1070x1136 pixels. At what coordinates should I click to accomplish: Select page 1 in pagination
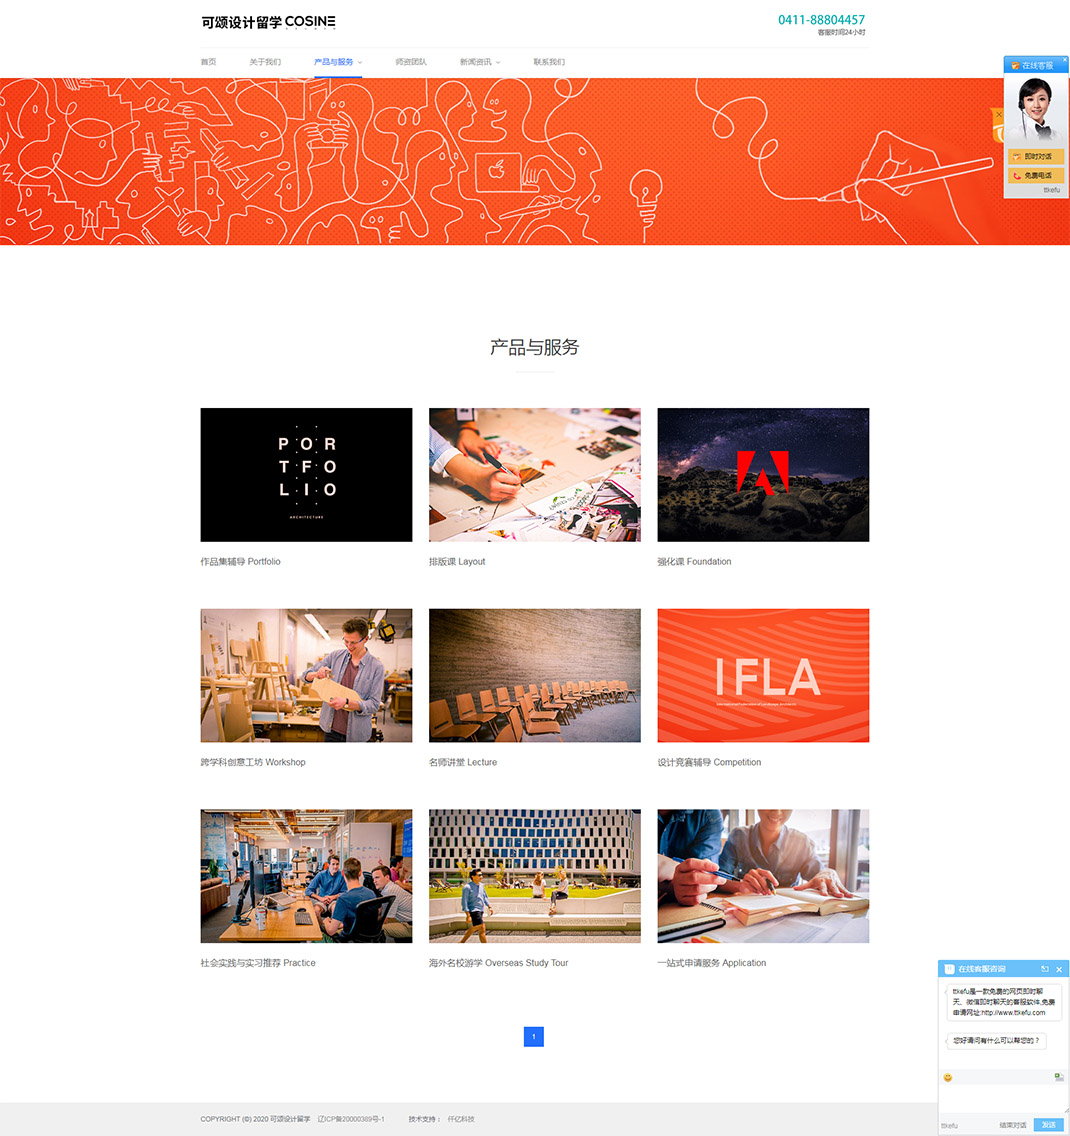point(534,1037)
